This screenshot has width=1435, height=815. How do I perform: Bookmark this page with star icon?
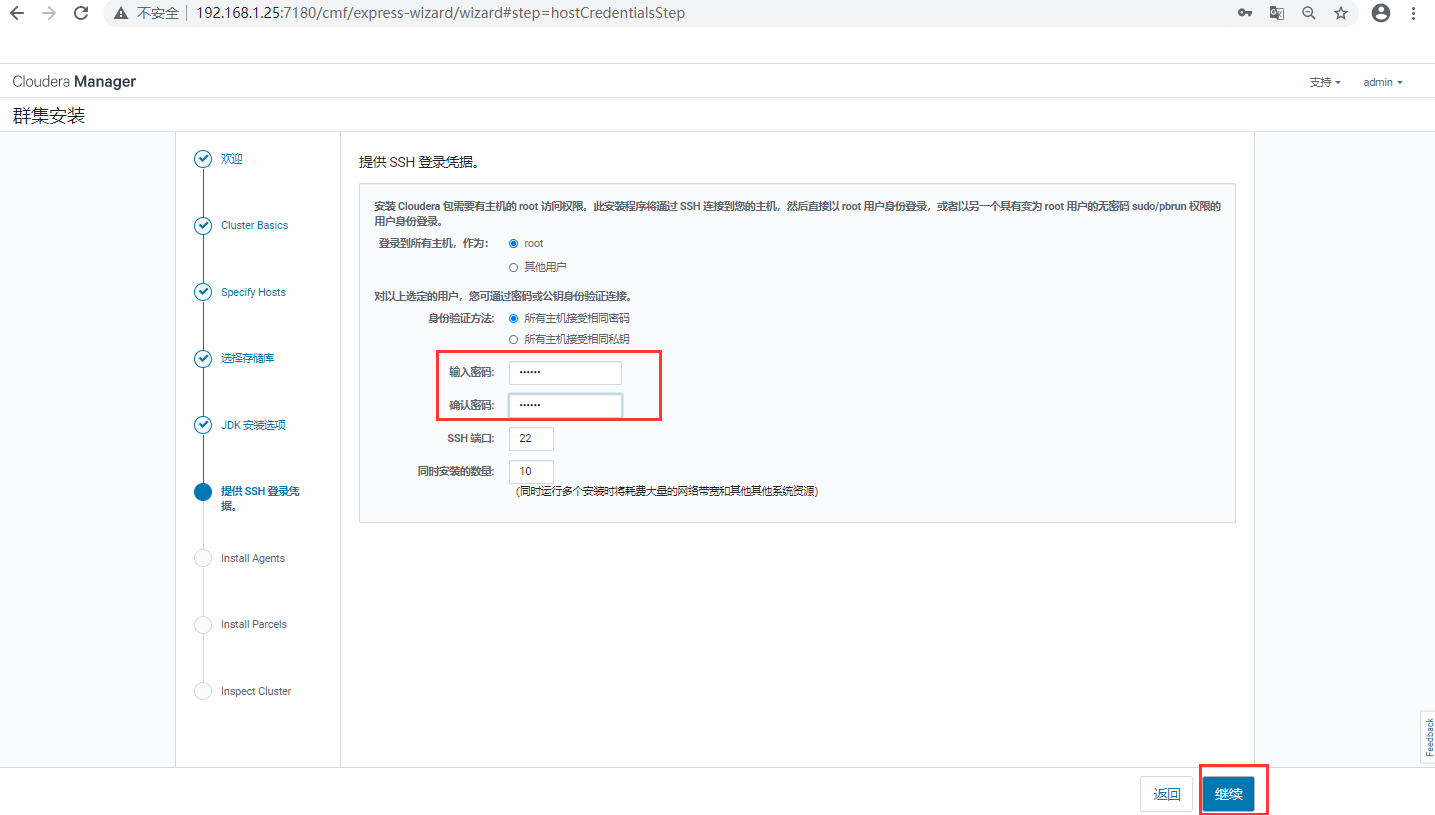1341,13
